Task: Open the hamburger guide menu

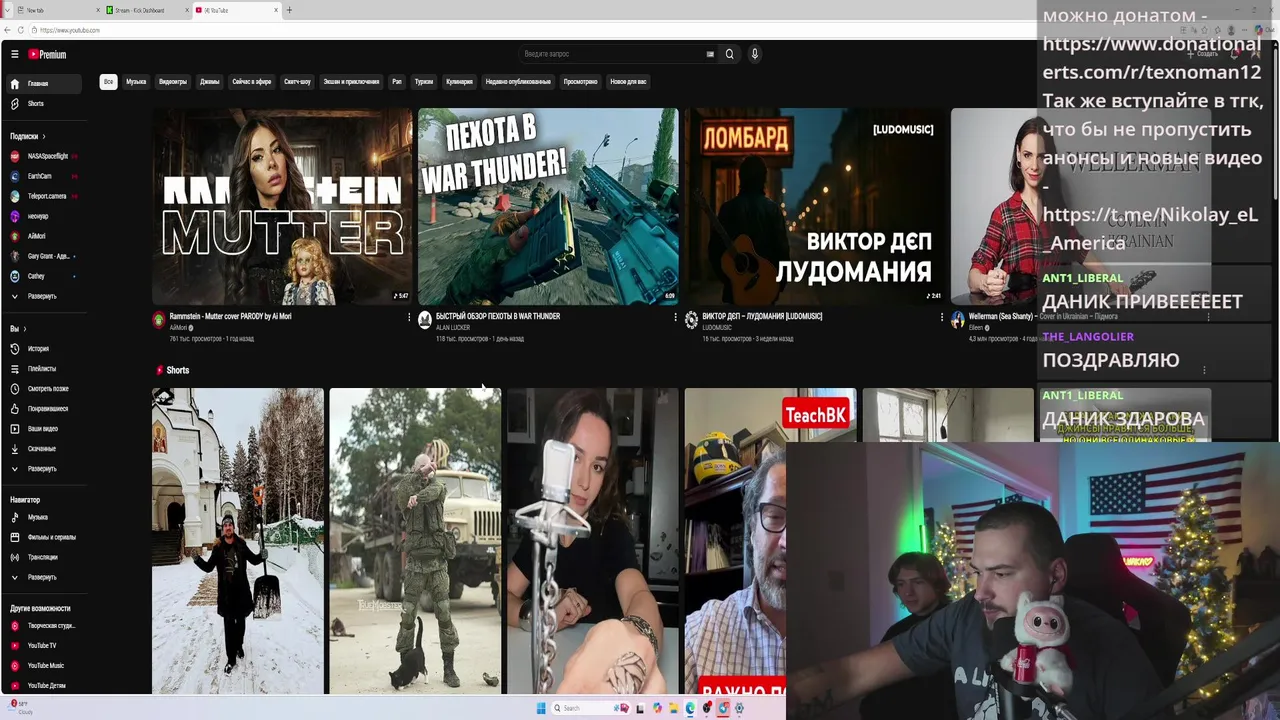Action: click(x=14, y=54)
